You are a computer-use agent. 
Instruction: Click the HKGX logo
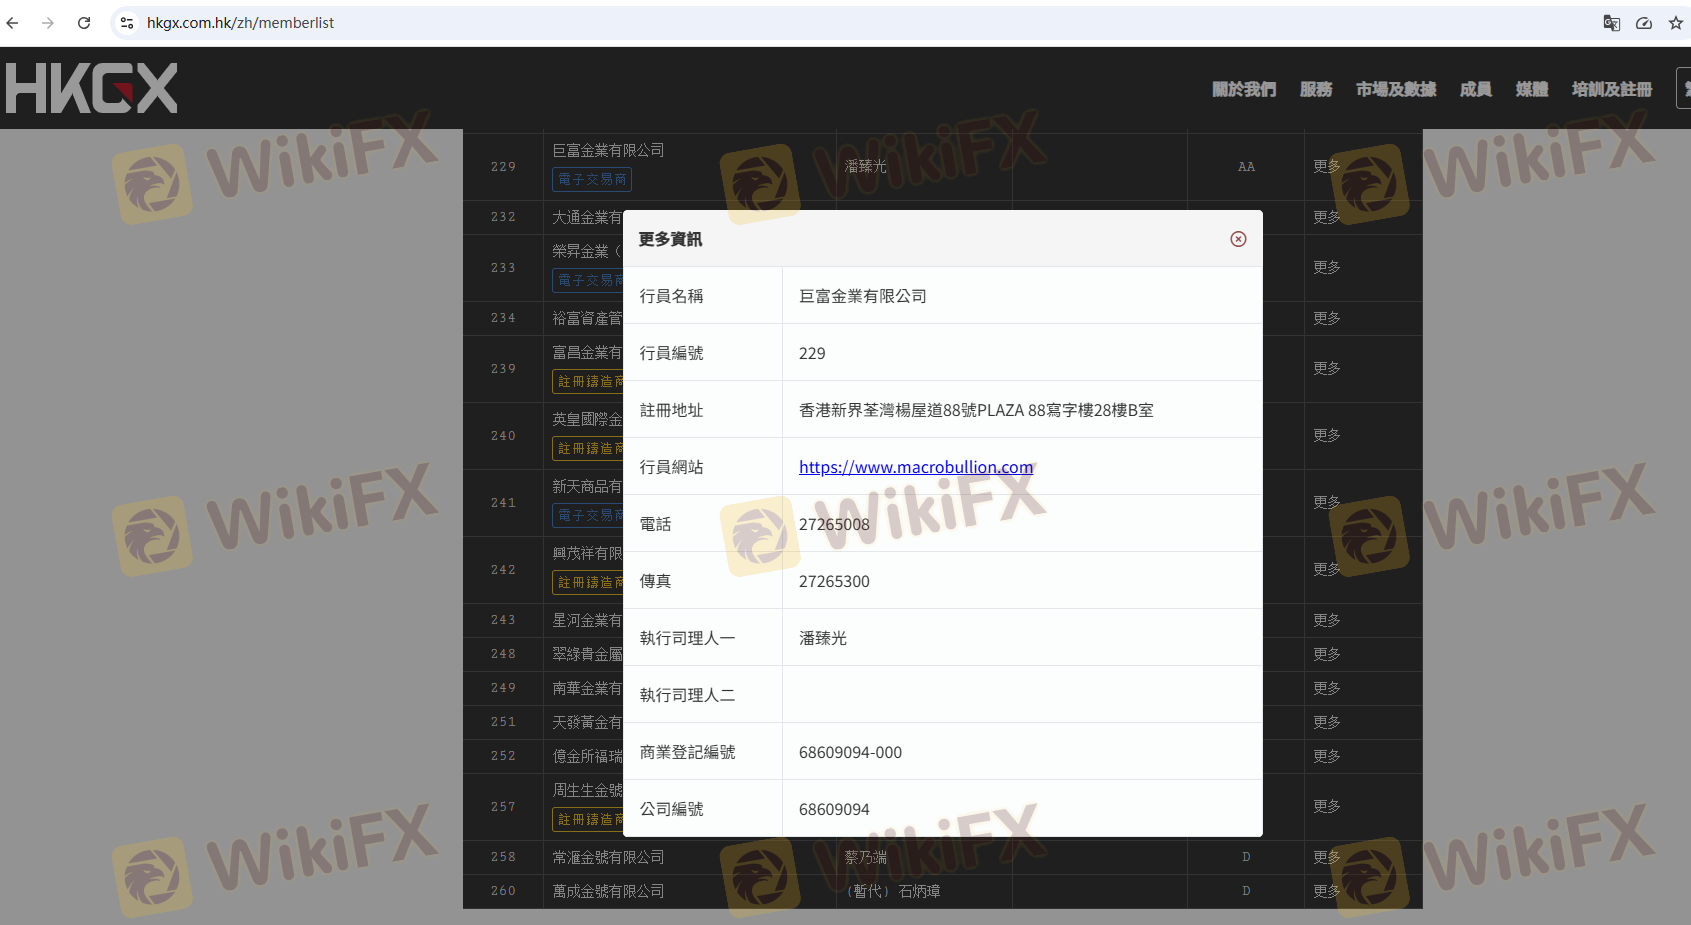pos(91,88)
